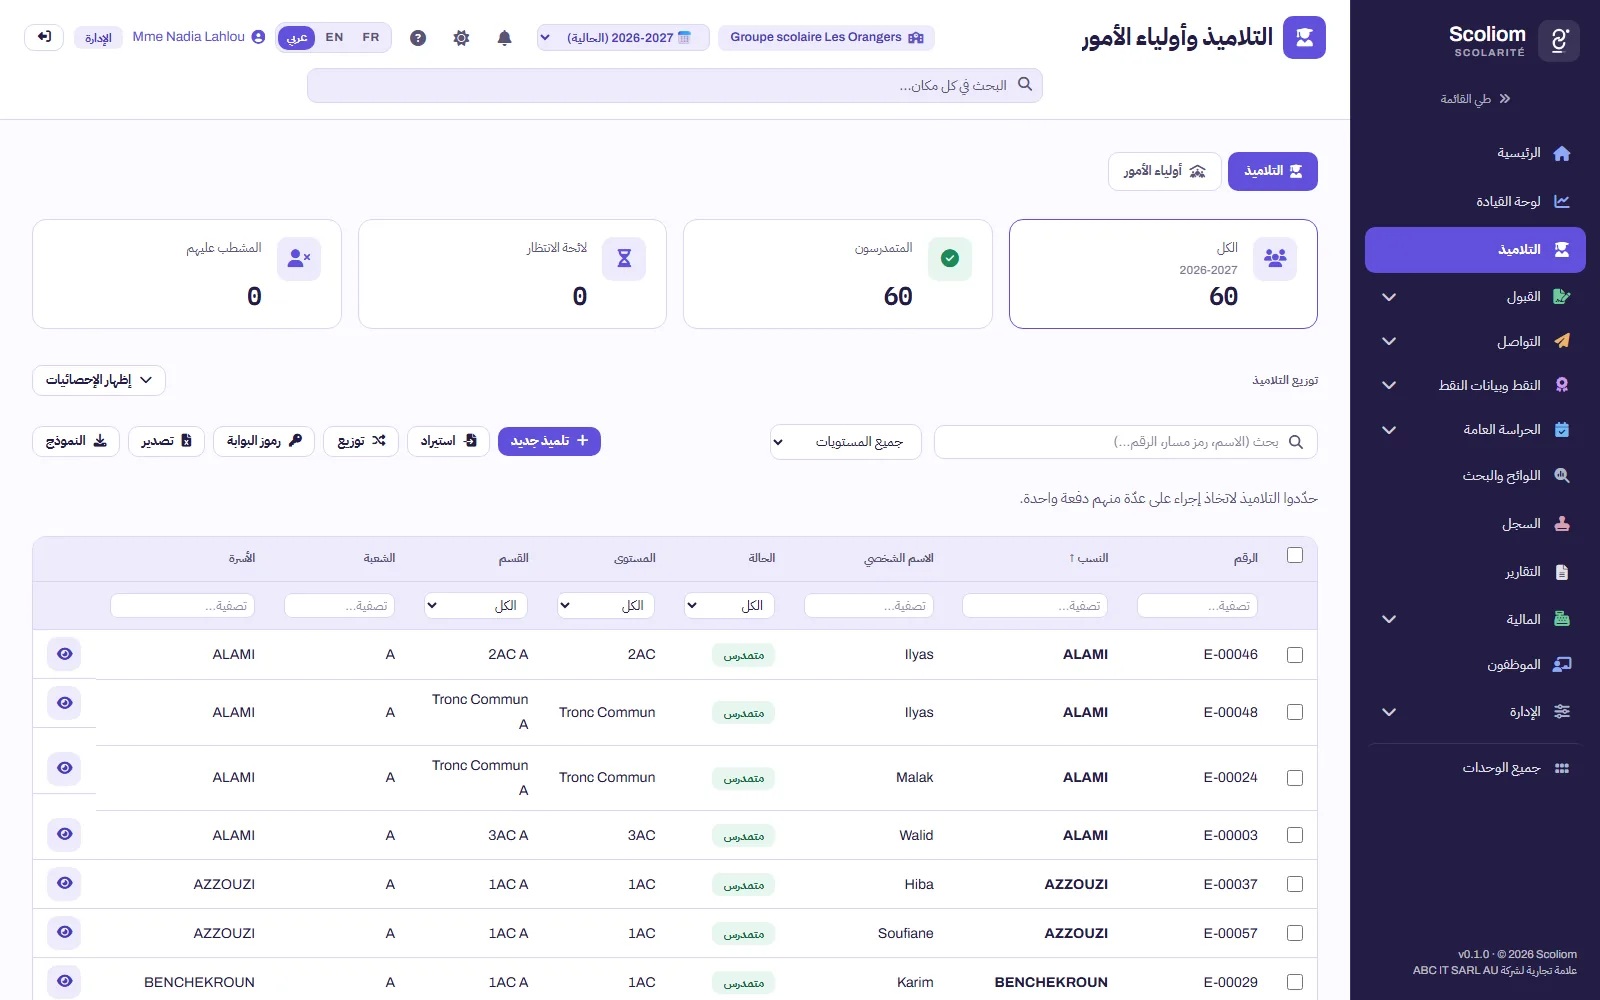1600x1000 pixels.
Task: Switch language to EN
Action: (334, 38)
